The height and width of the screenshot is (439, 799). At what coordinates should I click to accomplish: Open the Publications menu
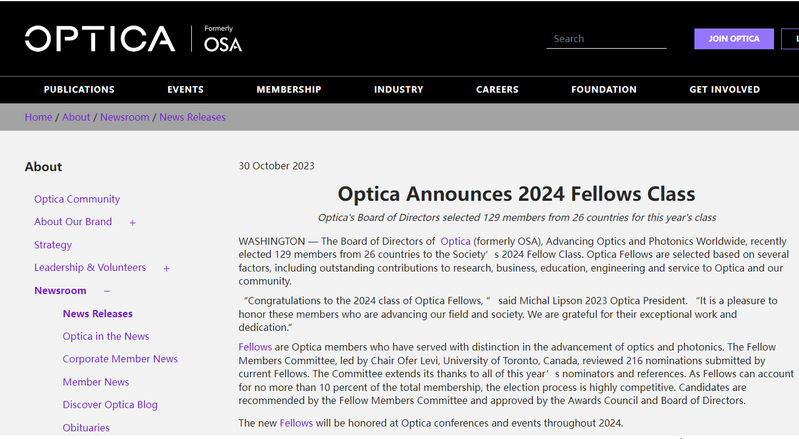[x=79, y=89]
